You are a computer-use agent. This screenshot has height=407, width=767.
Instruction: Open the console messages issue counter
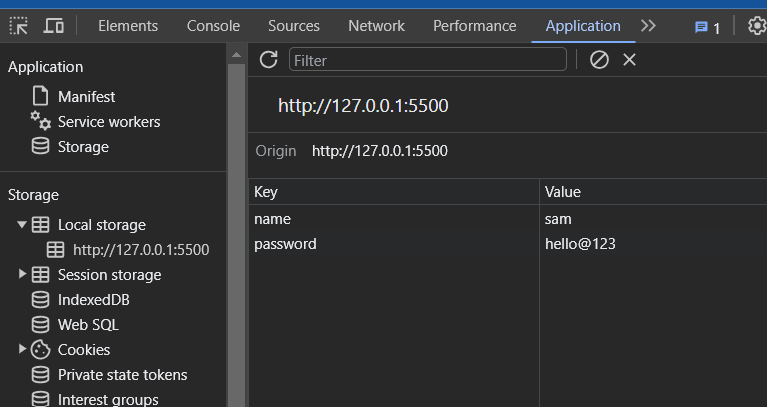[708, 27]
